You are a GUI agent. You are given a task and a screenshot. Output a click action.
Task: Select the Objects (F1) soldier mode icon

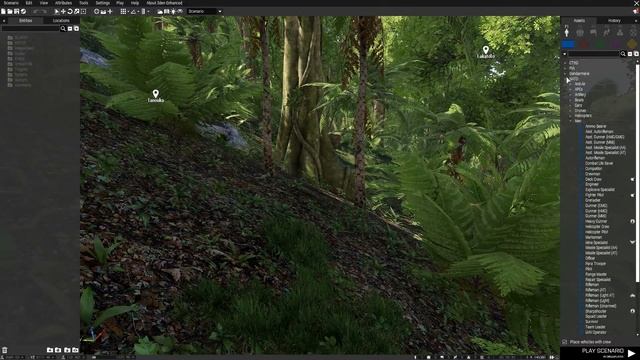click(x=567, y=32)
